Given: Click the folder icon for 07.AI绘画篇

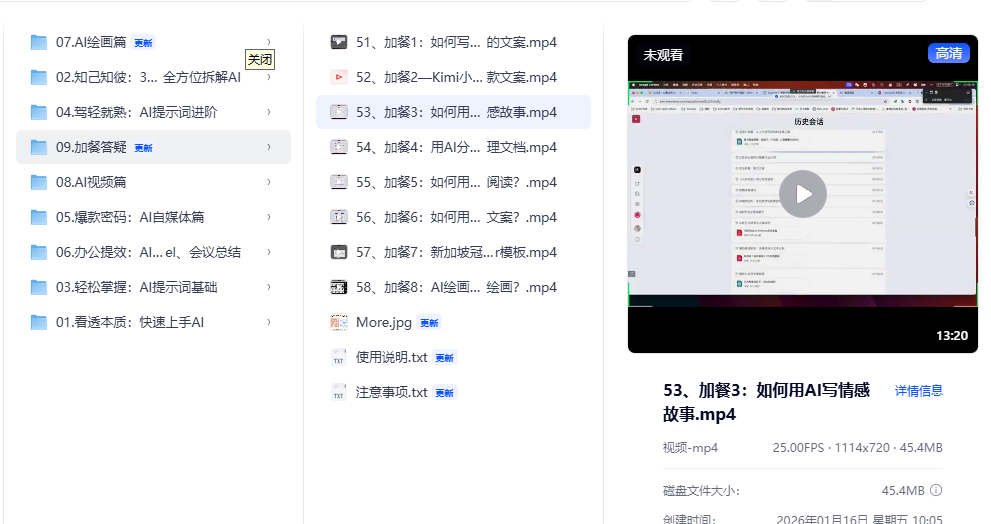Looking at the screenshot, I should (x=39, y=42).
